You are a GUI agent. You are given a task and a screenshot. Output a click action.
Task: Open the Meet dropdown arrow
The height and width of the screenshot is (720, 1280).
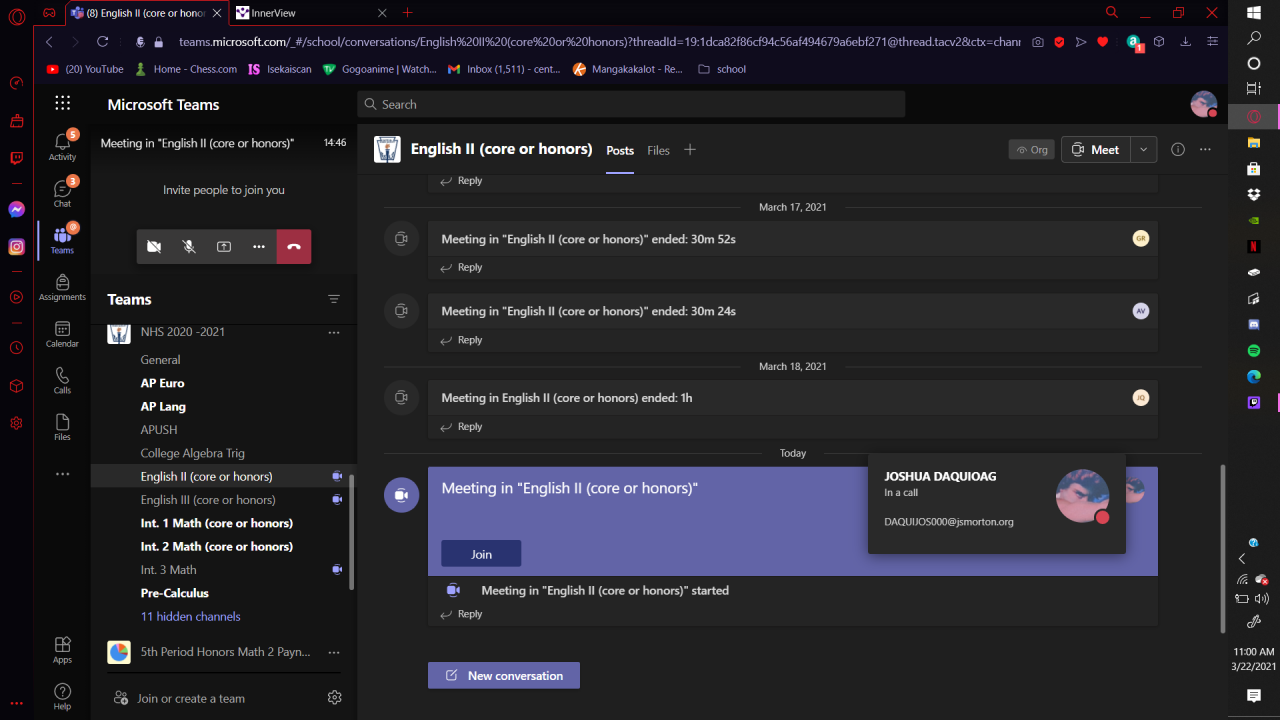tap(1144, 149)
